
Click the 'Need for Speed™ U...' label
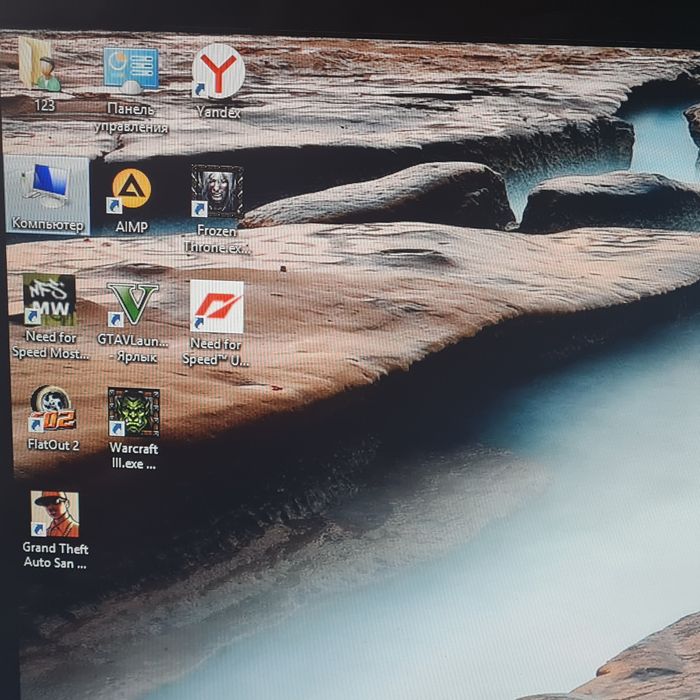tap(216, 352)
